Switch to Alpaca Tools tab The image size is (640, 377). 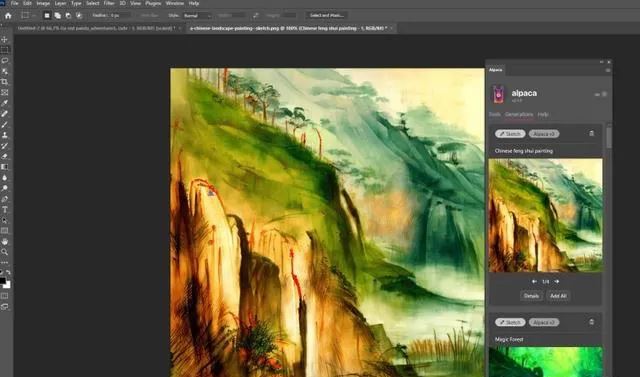(494, 114)
